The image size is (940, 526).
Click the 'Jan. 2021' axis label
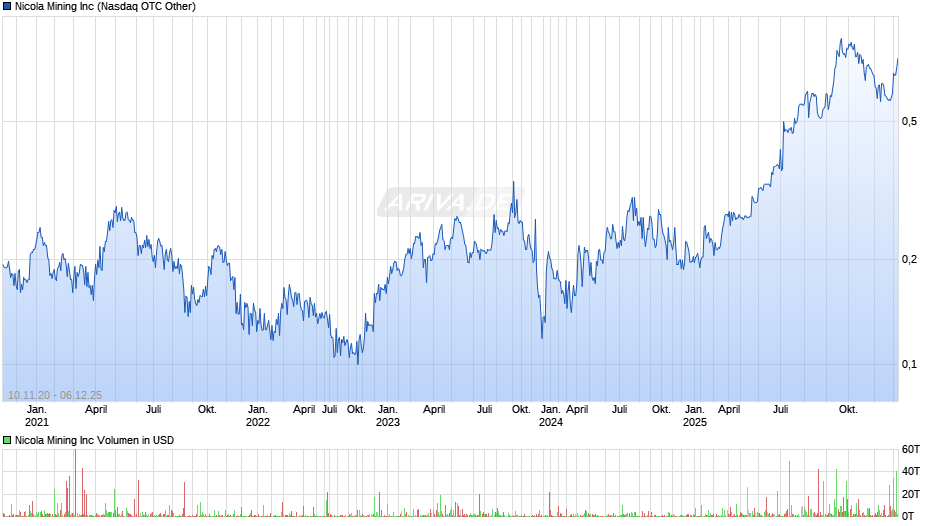pyautogui.click(x=36, y=416)
